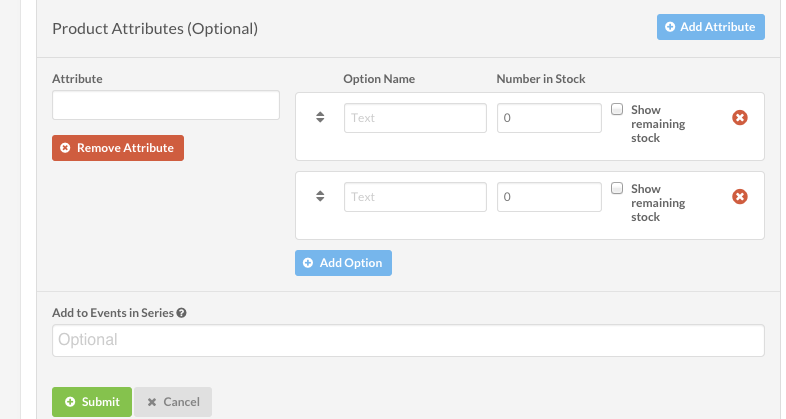Click the first option's reorder arrows handle
This screenshot has width=786, height=419.
320,117
